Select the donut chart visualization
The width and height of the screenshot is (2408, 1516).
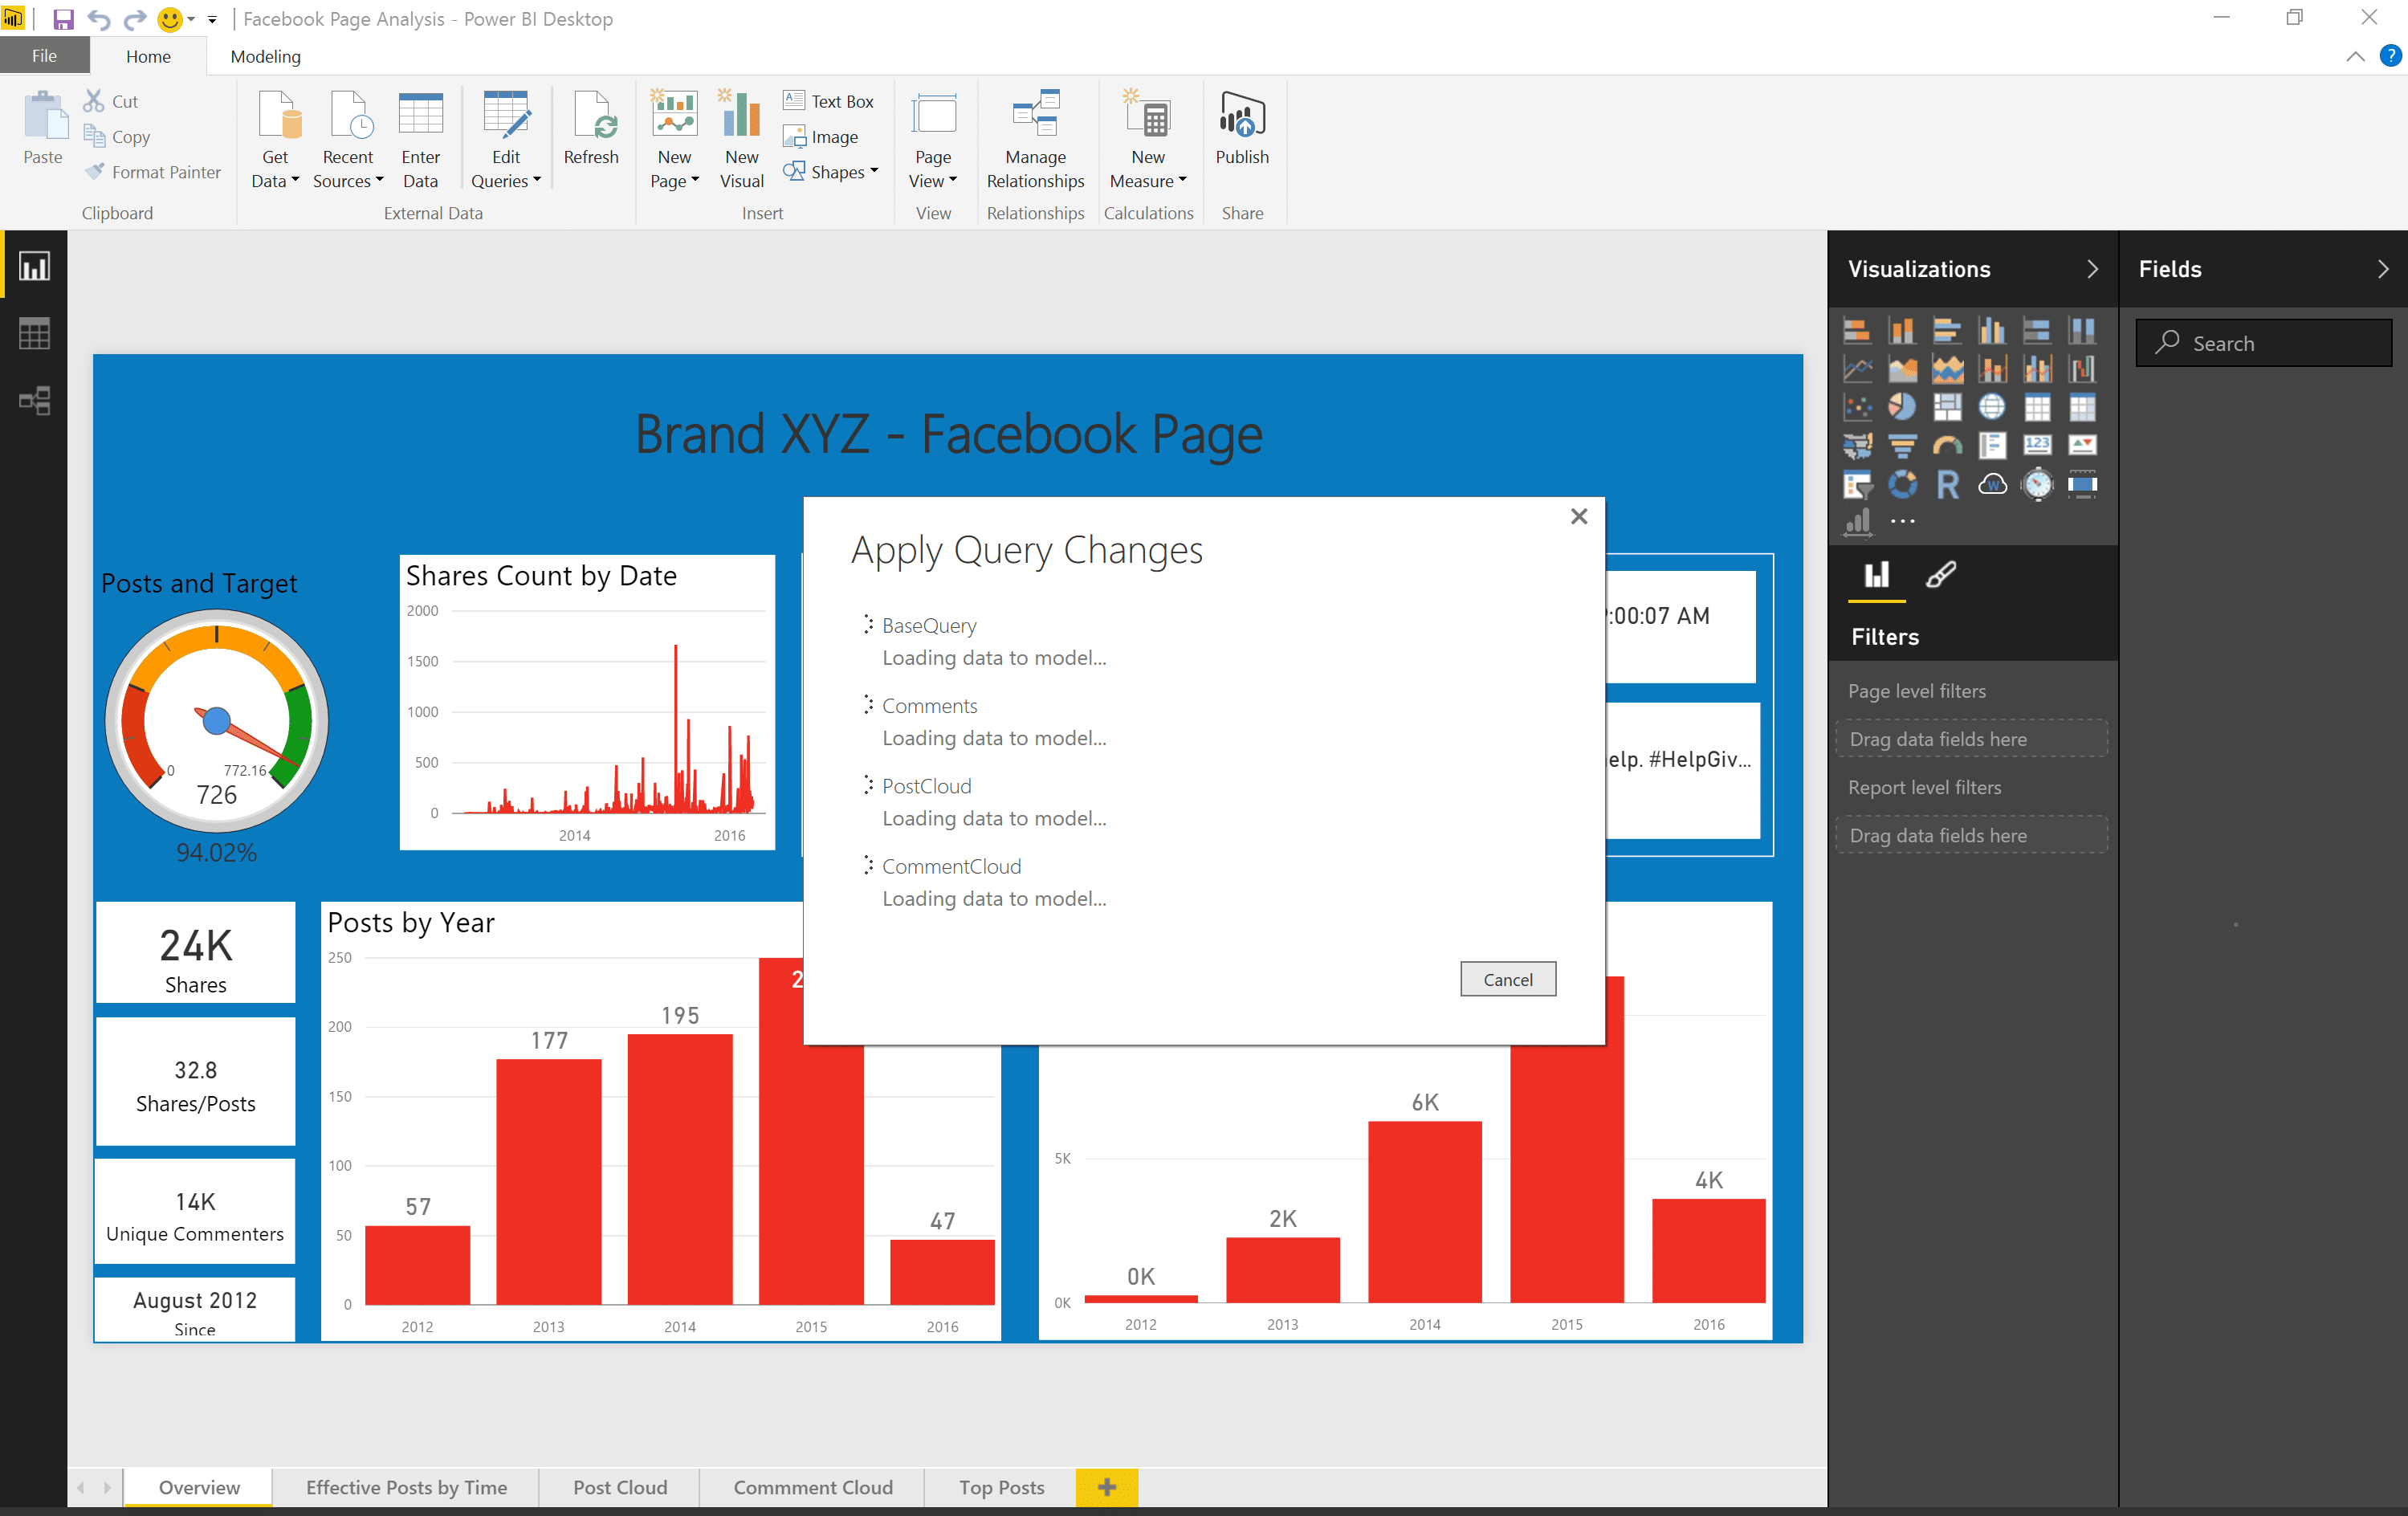1902,485
